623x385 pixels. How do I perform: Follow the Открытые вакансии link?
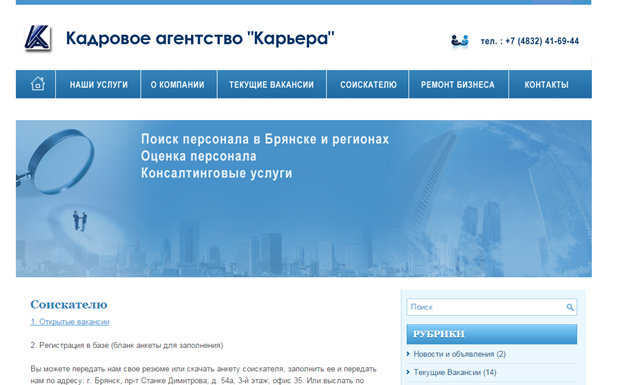[70, 322]
